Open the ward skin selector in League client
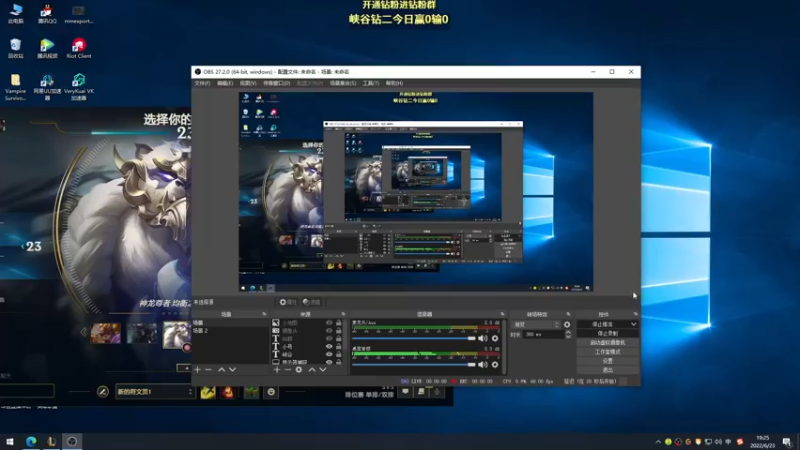This screenshot has width=800, height=450. tap(251, 392)
